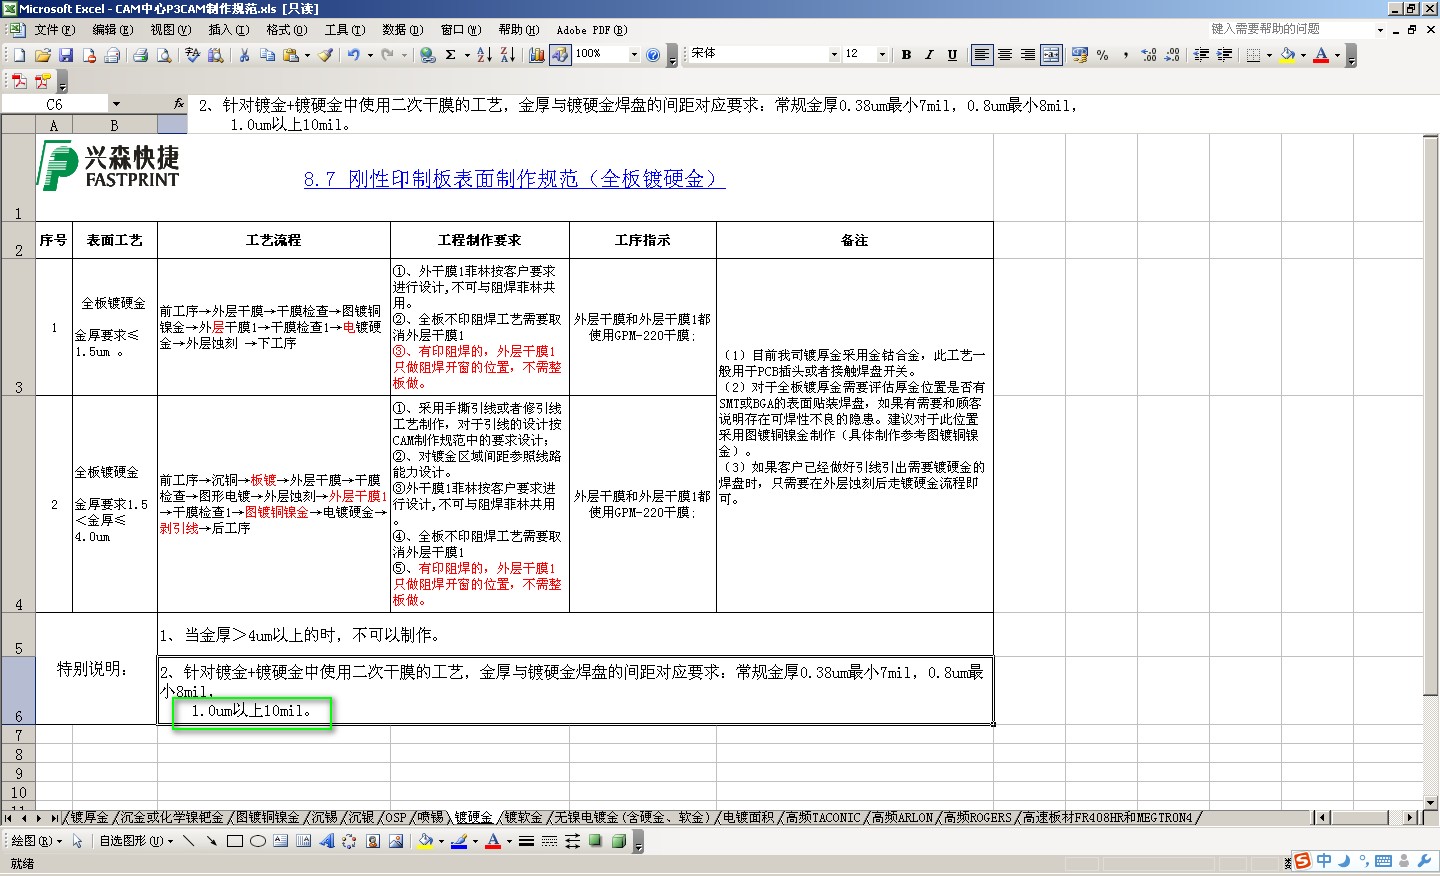Toggle align left

[982, 55]
